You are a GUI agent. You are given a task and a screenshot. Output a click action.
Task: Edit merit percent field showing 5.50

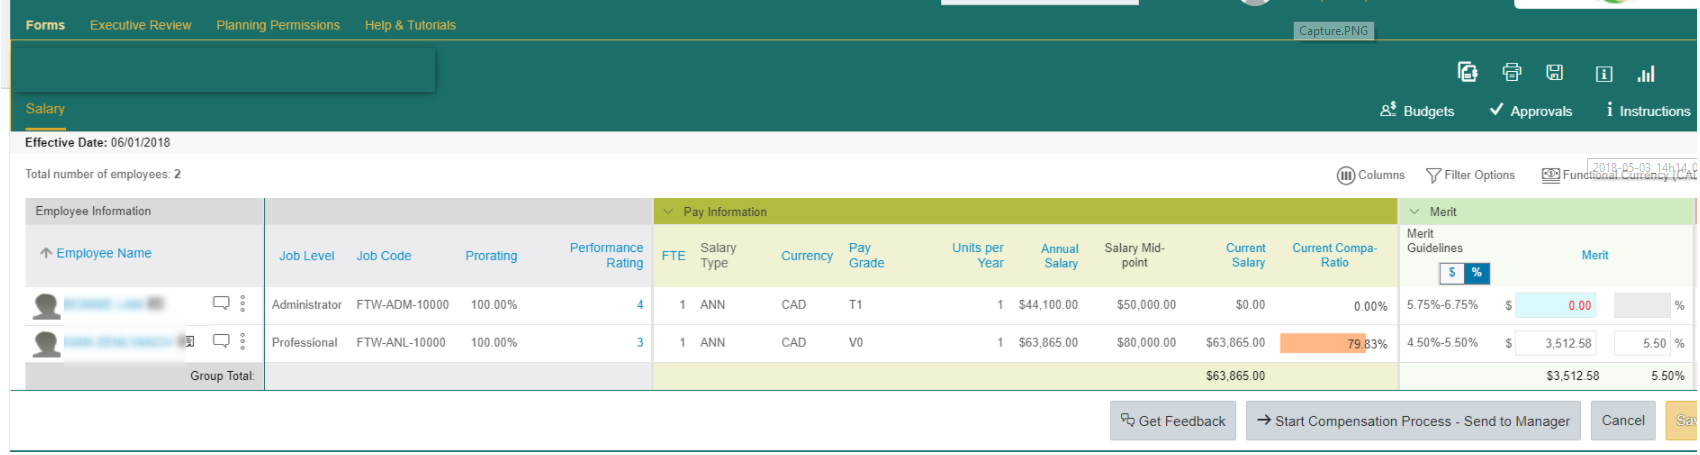click(1642, 343)
